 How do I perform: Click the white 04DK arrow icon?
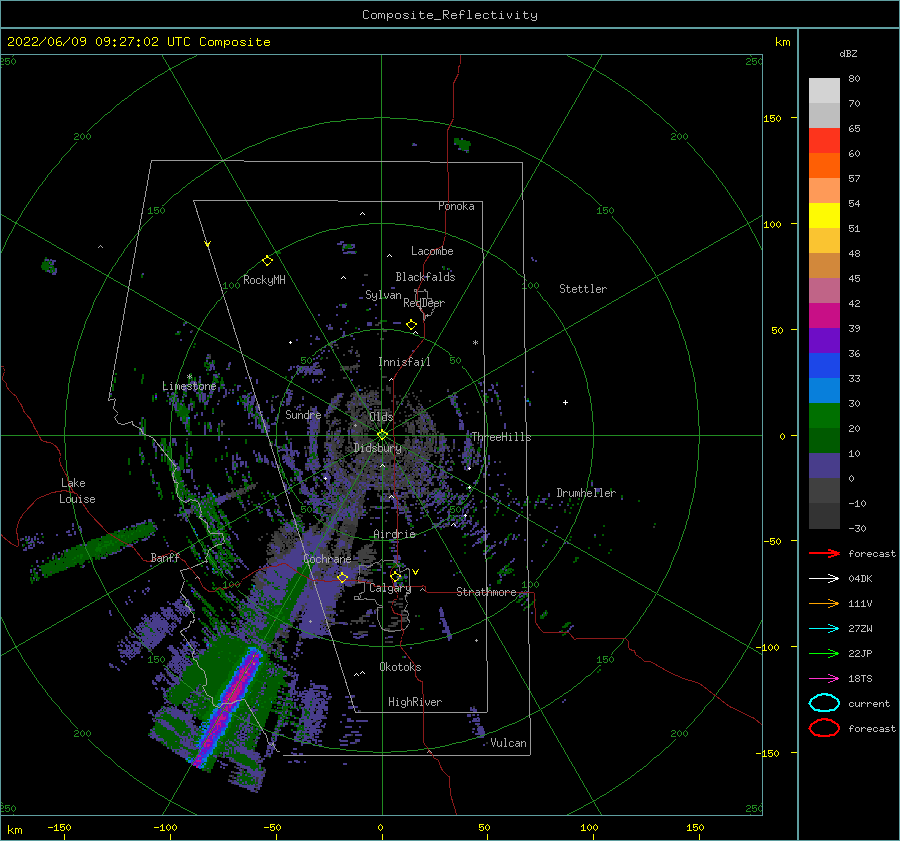[x=824, y=579]
